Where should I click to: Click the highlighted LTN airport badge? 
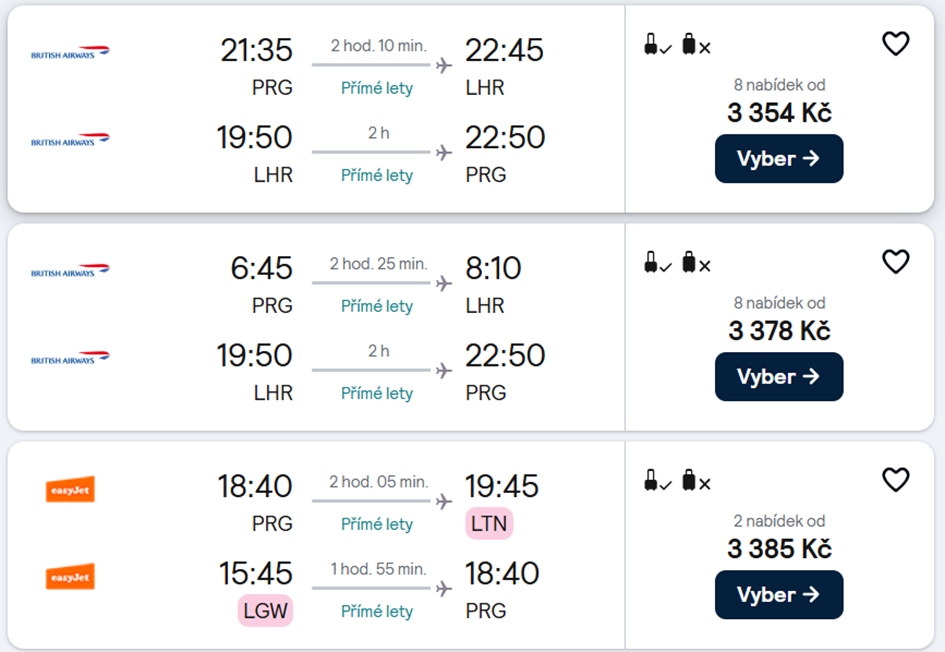[488, 523]
